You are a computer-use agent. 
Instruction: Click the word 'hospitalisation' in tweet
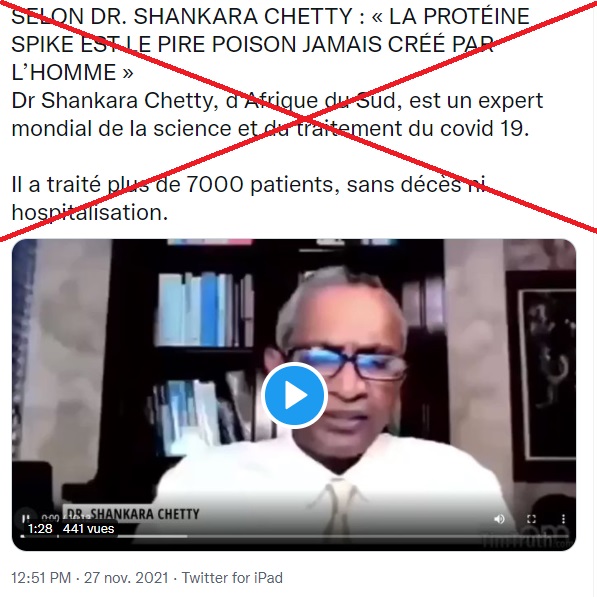(90, 212)
